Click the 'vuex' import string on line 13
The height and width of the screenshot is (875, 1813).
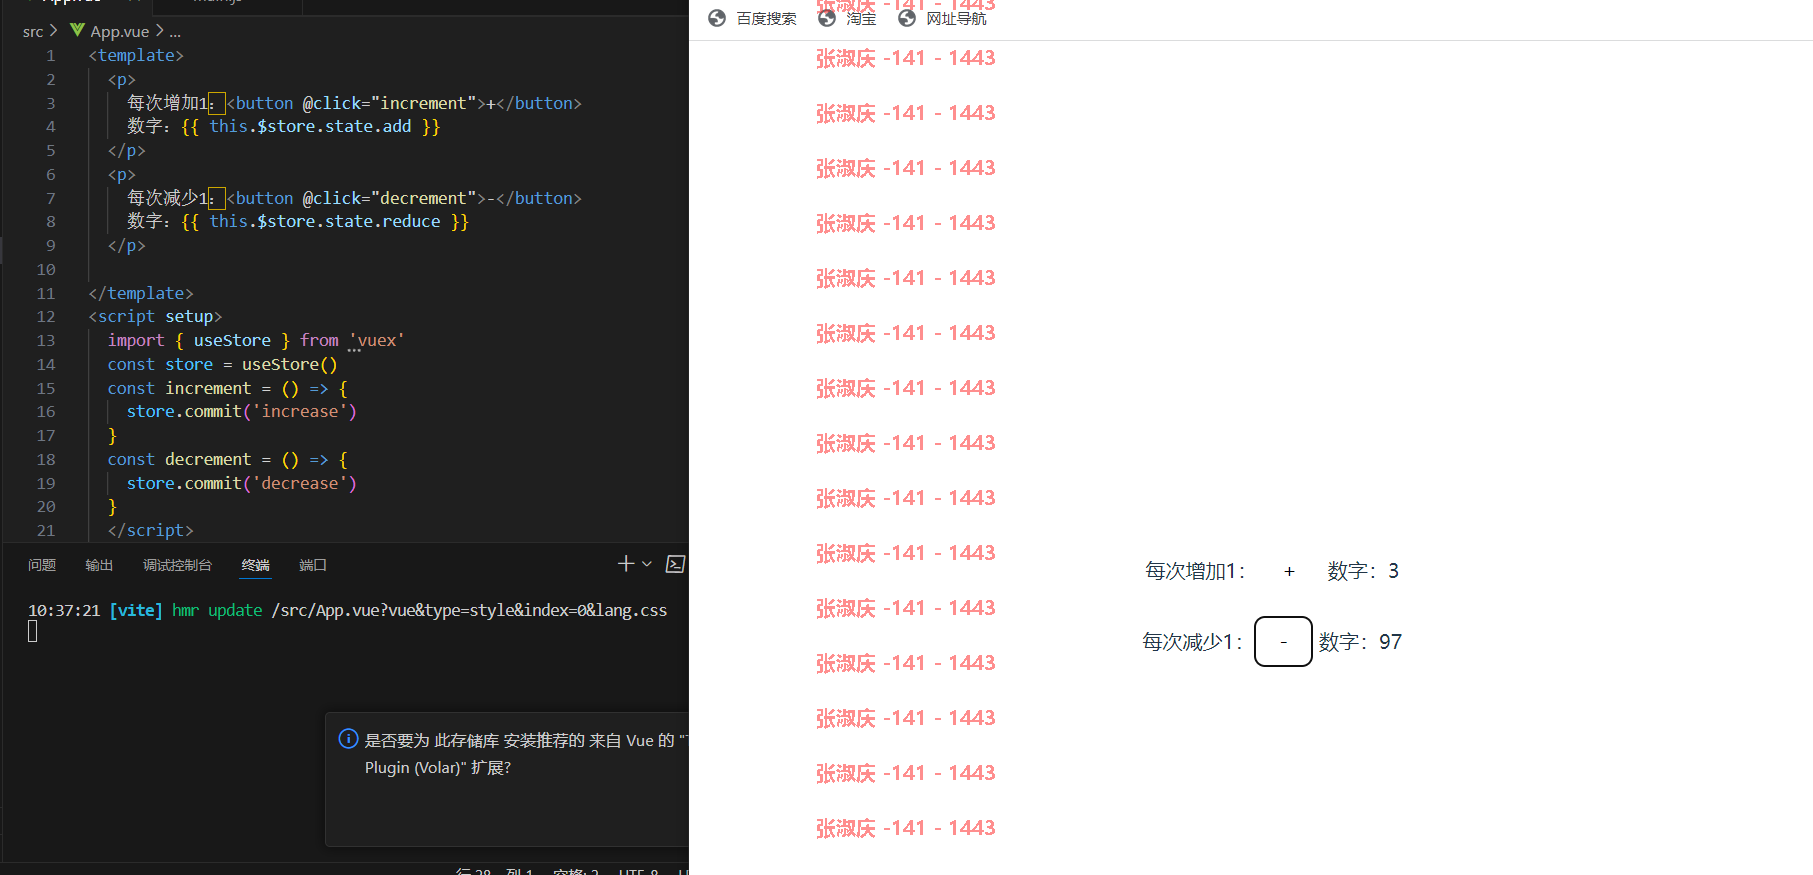pos(377,340)
